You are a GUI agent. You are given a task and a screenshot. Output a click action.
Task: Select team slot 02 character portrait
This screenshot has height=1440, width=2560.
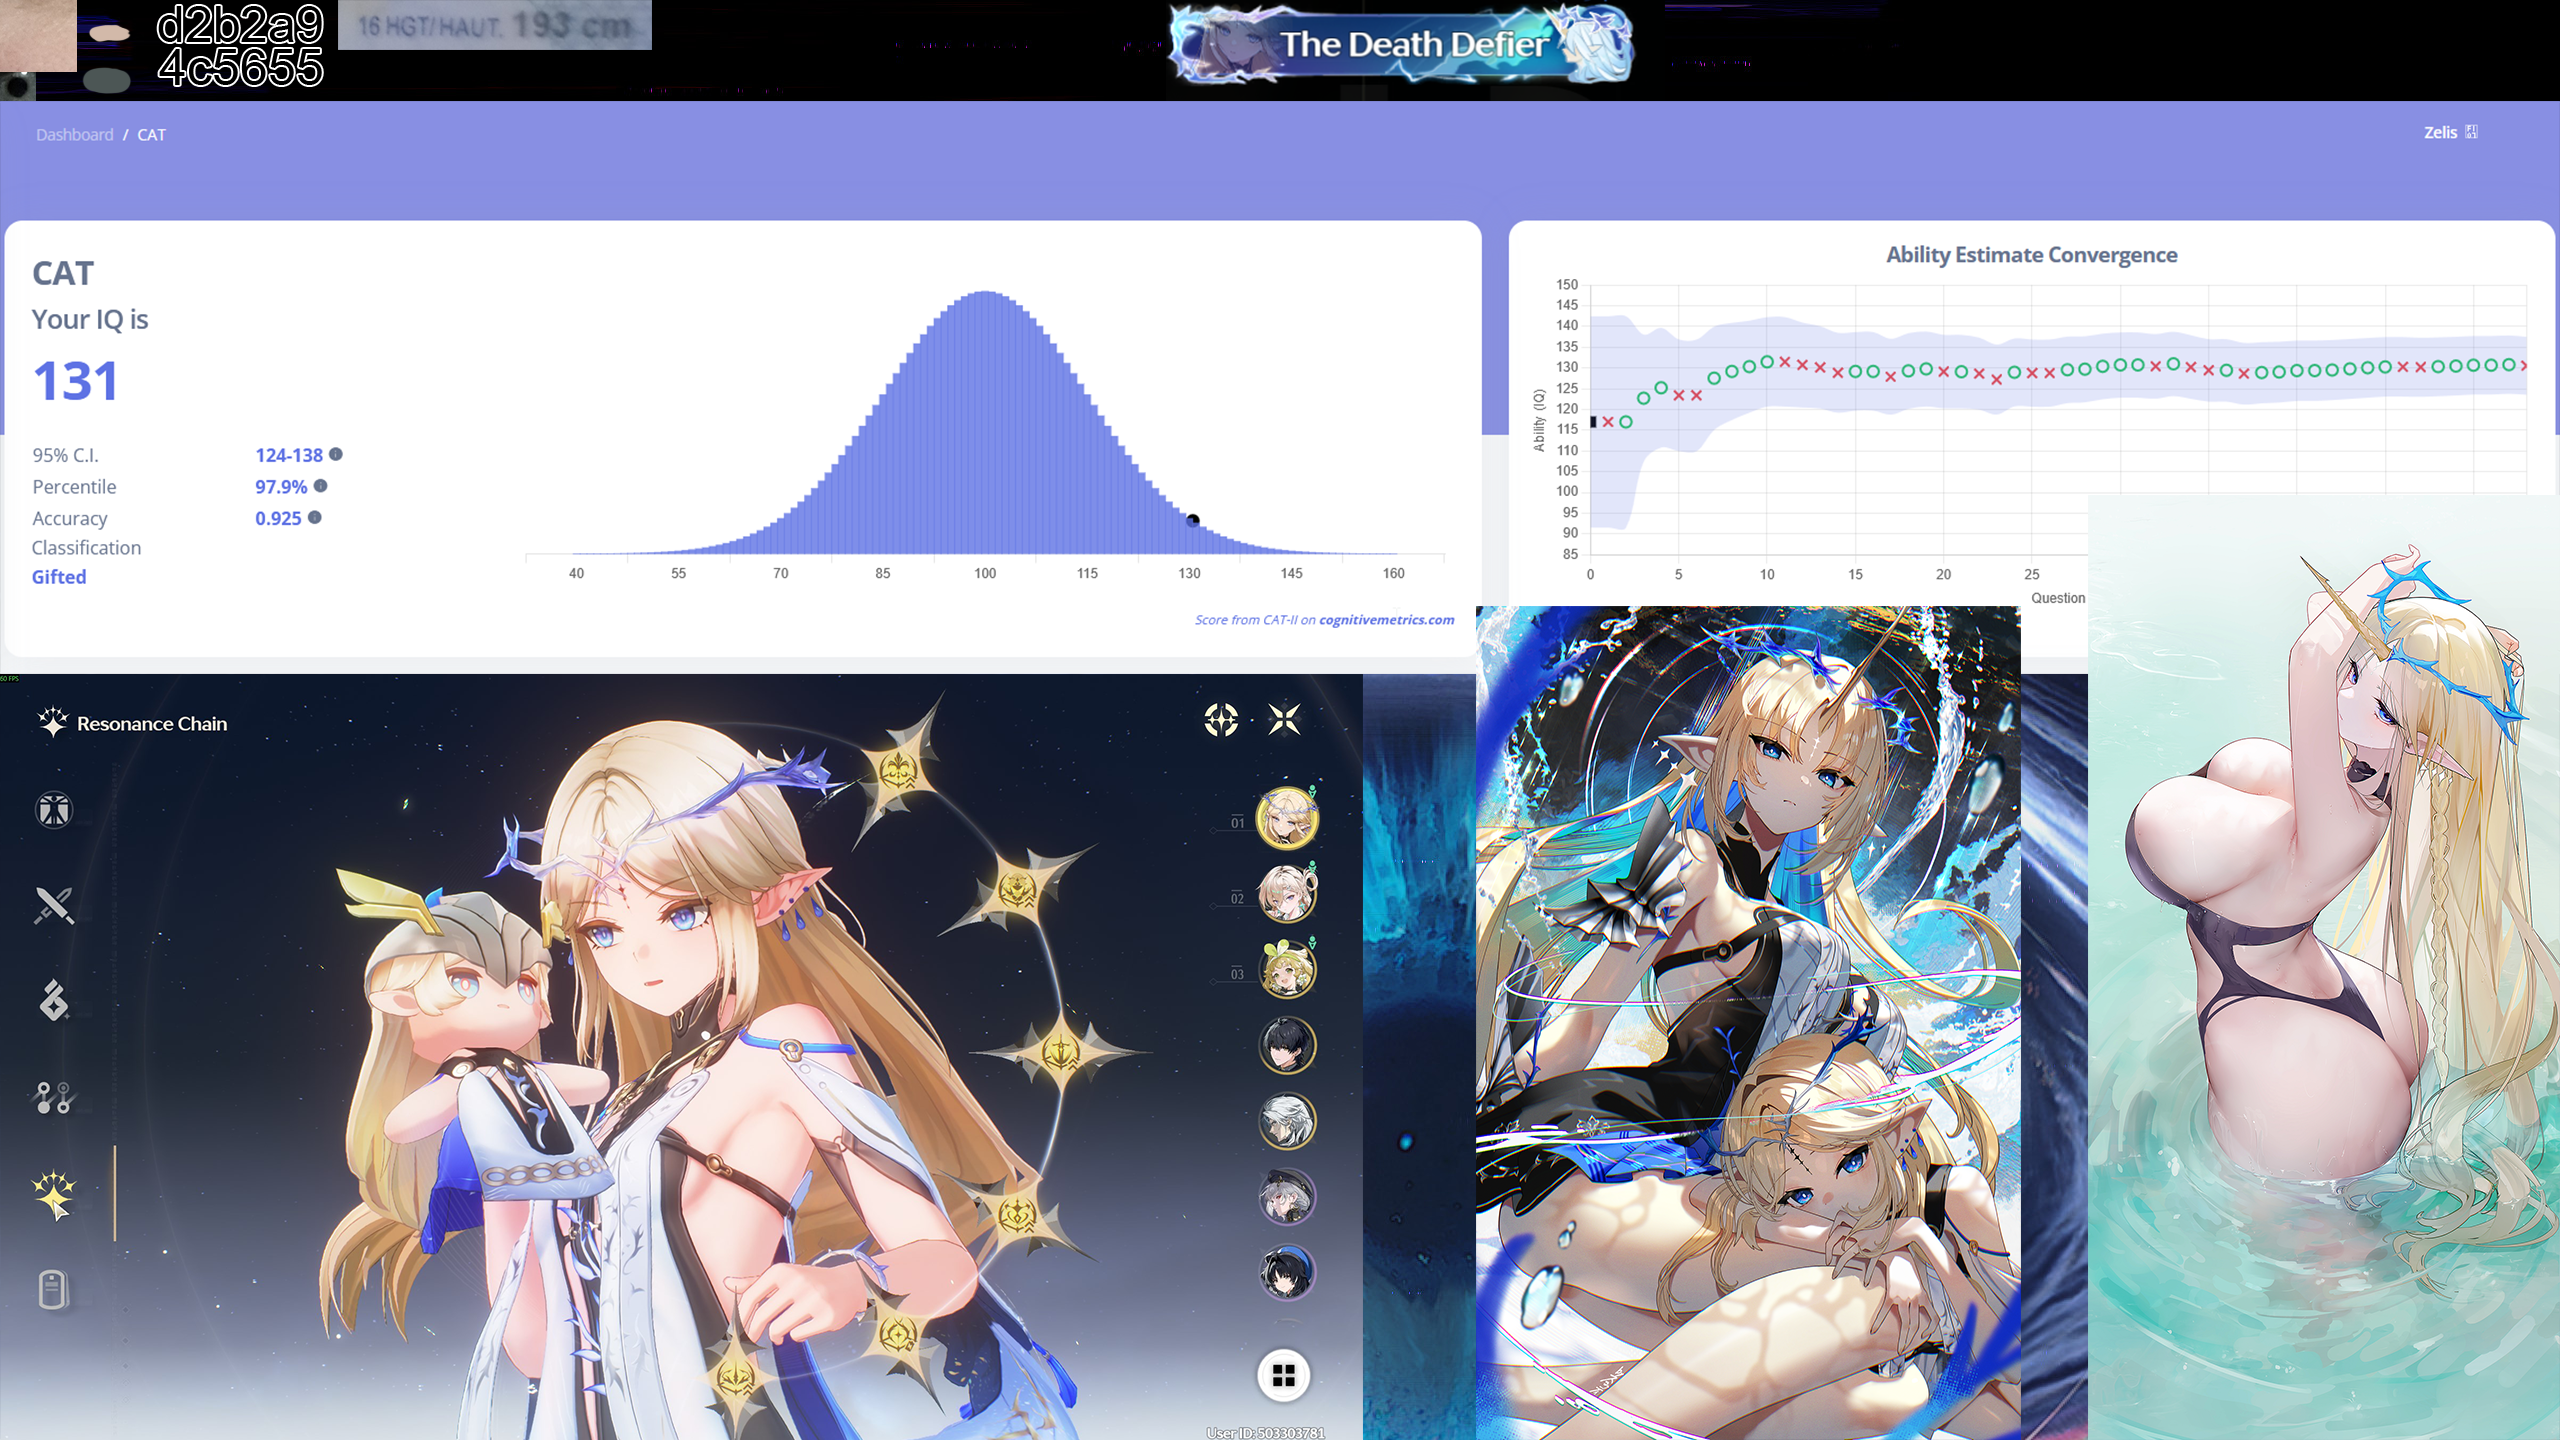click(x=1287, y=894)
